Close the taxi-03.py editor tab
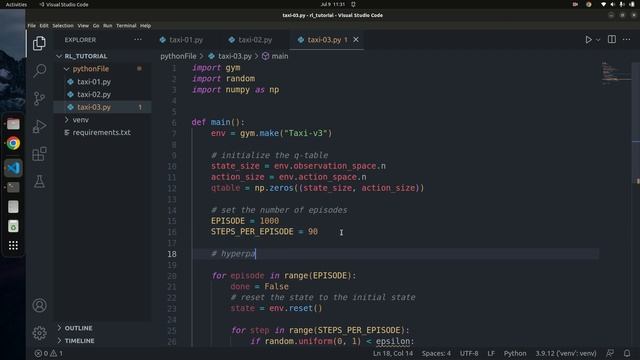This screenshot has height=360, width=640. coord(356,40)
